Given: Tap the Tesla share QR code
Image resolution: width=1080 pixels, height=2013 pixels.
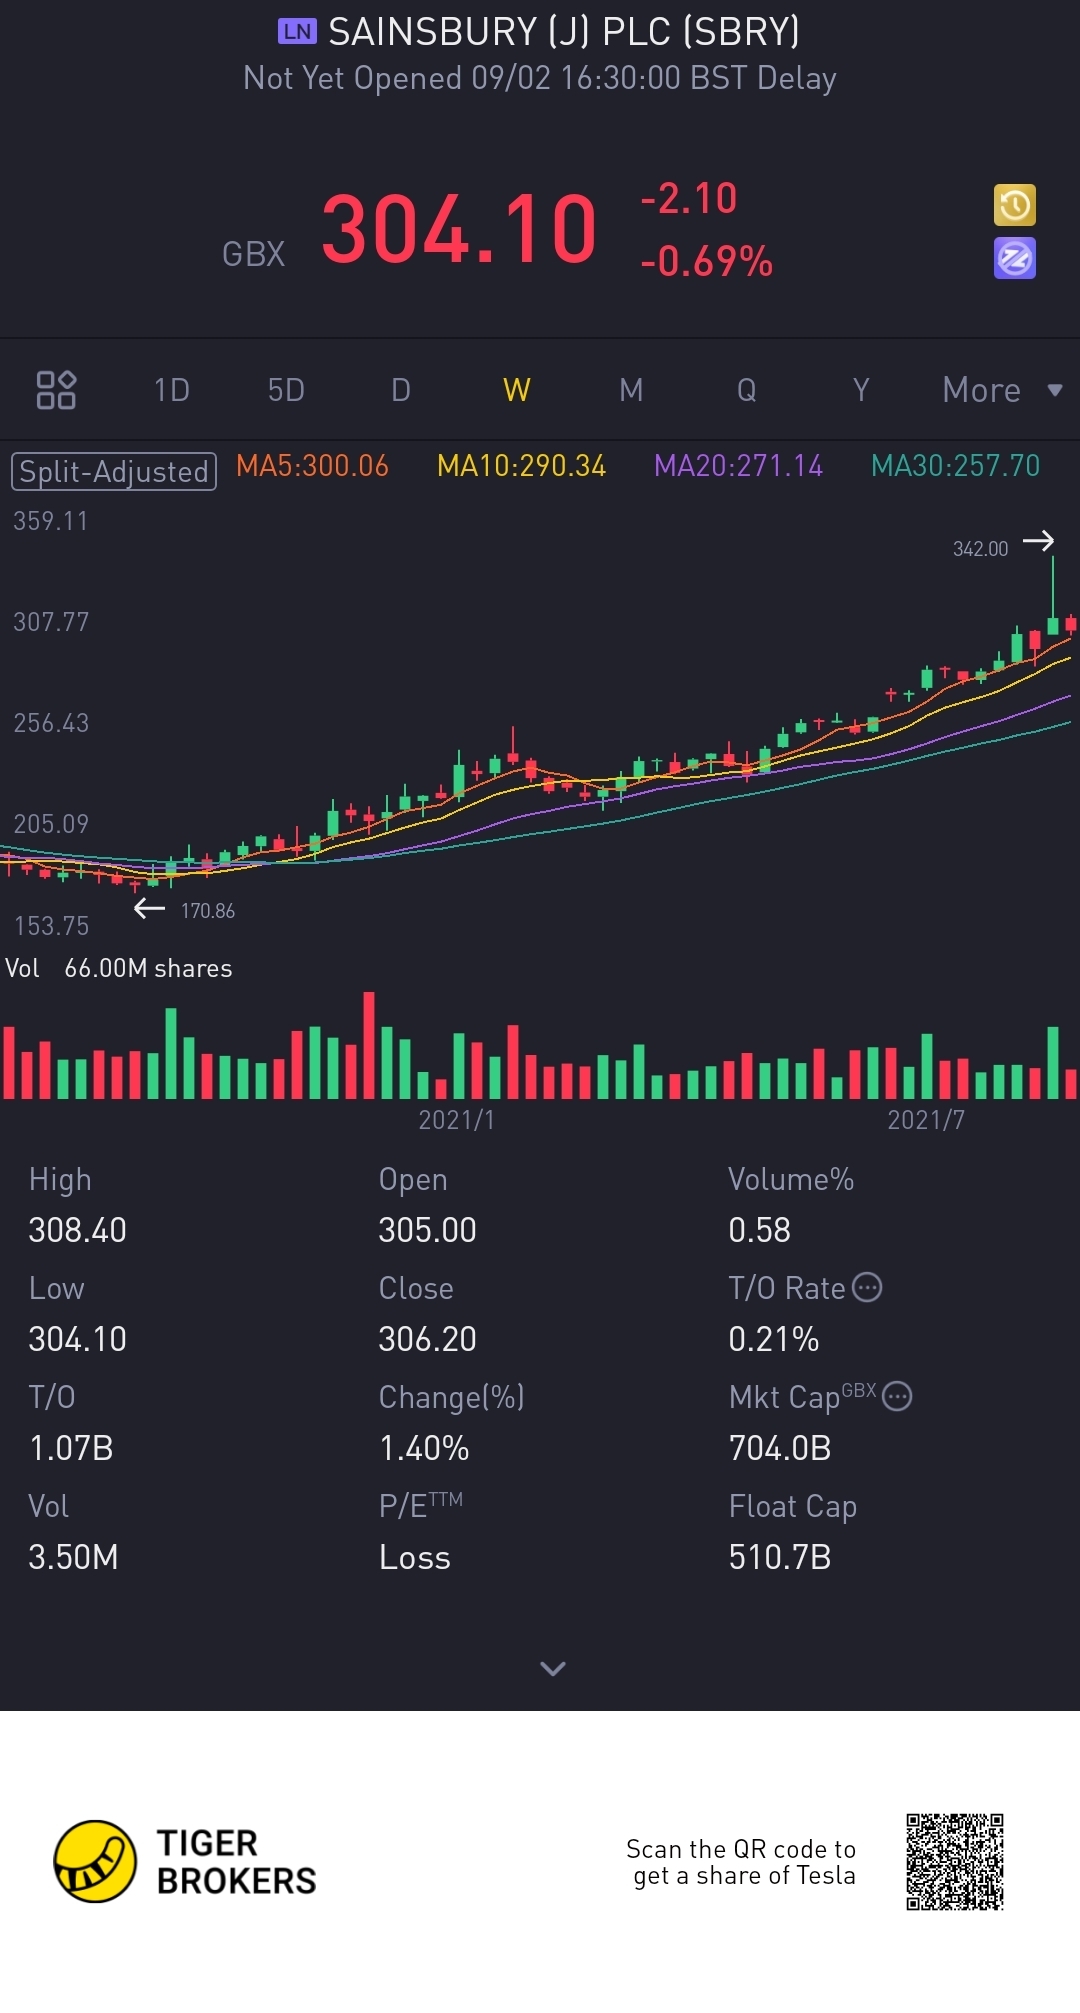Looking at the screenshot, I should 955,1862.
